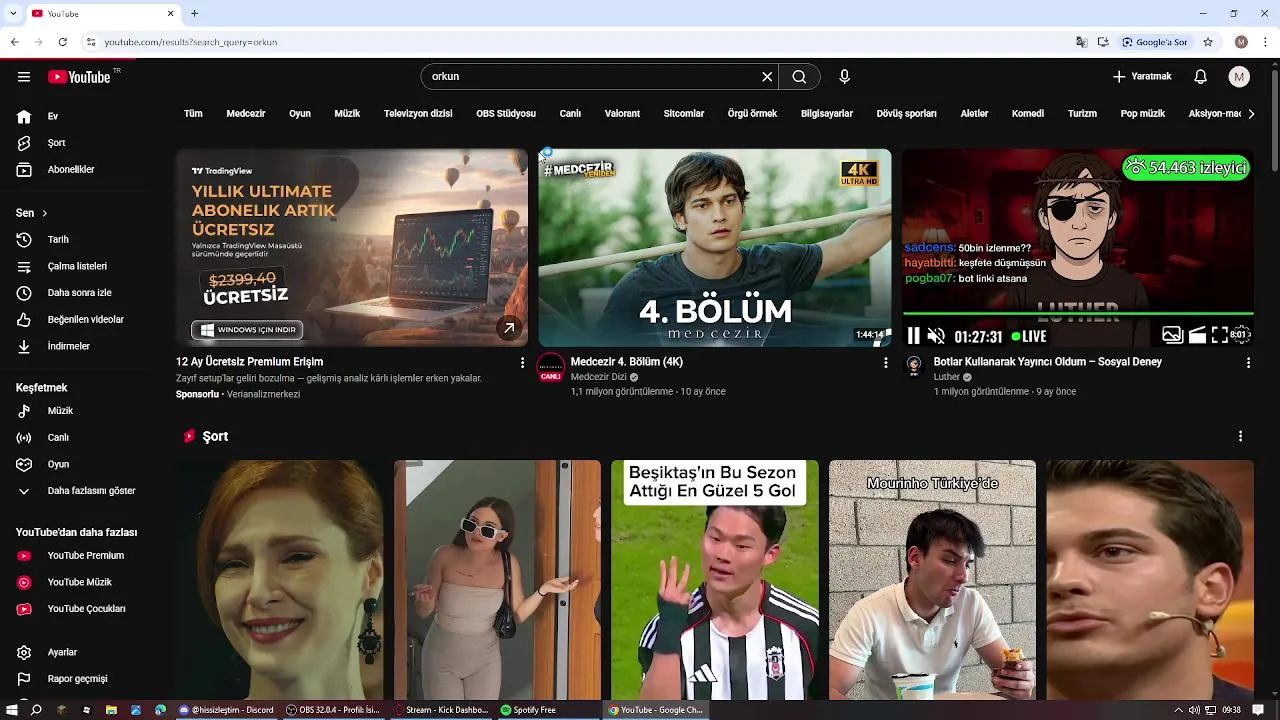Switch to Discord in taskbar
The height and width of the screenshot is (720, 1280).
pyautogui.click(x=226, y=710)
